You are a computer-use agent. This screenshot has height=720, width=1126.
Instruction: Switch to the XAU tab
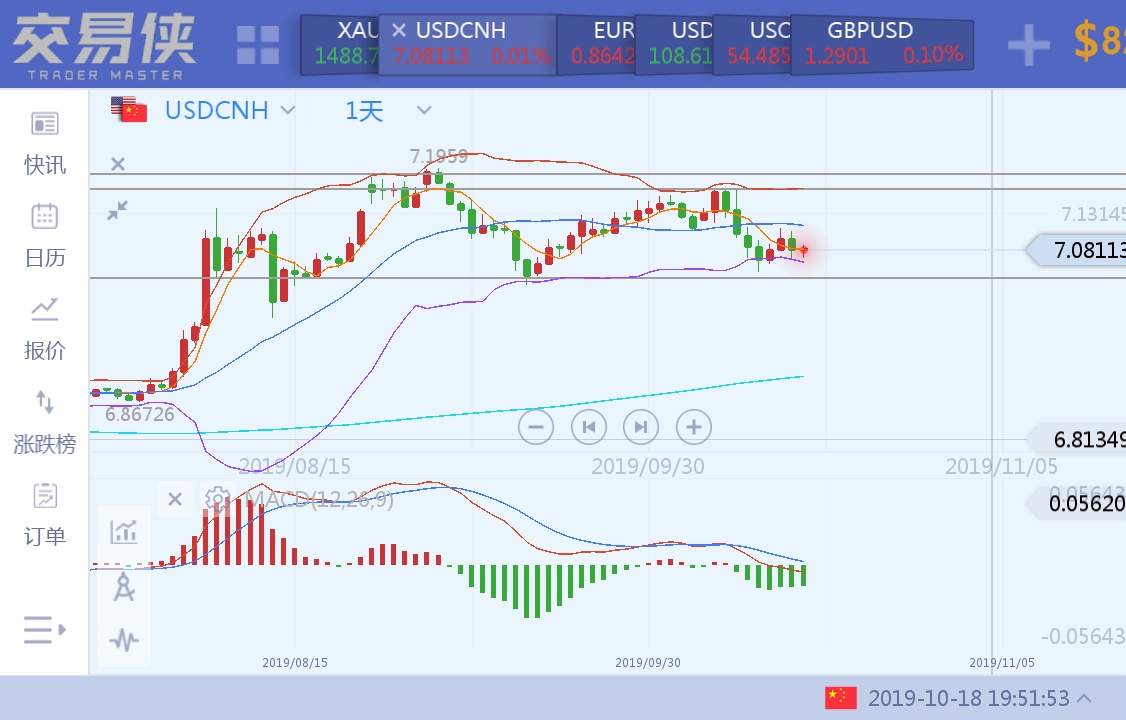coord(345,43)
